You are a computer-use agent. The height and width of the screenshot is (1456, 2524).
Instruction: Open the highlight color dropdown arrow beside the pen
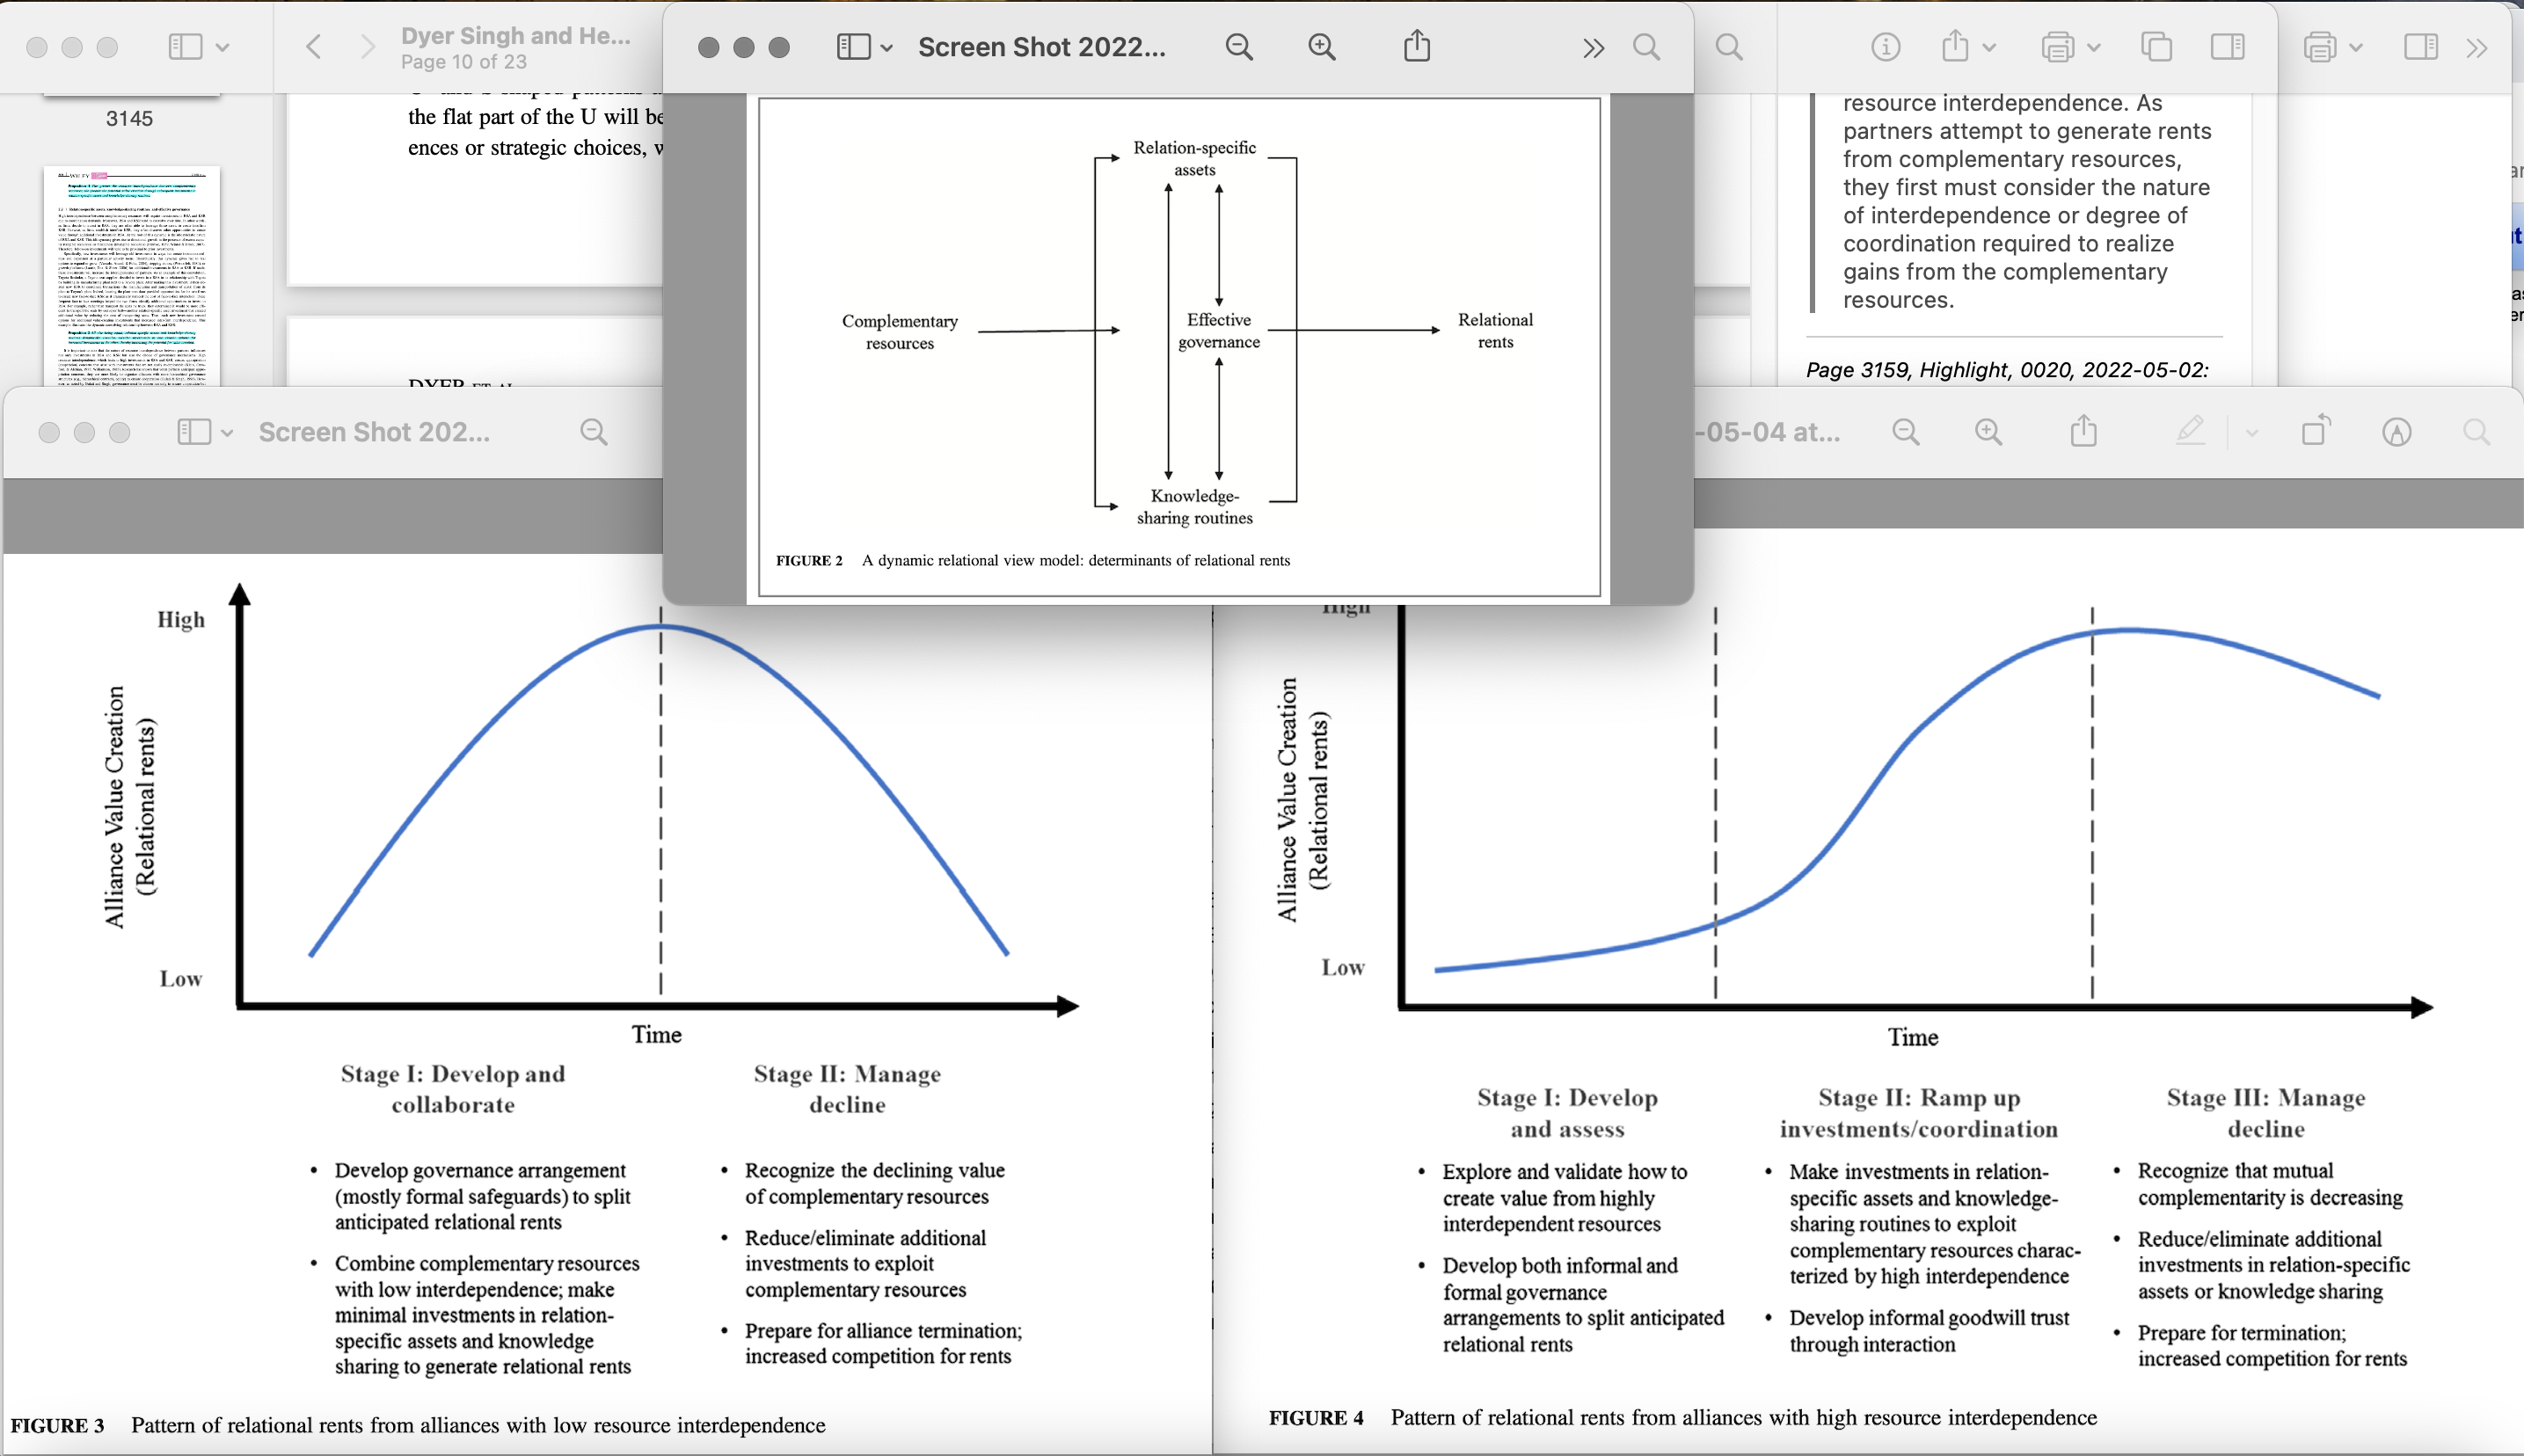pyautogui.click(x=2251, y=433)
